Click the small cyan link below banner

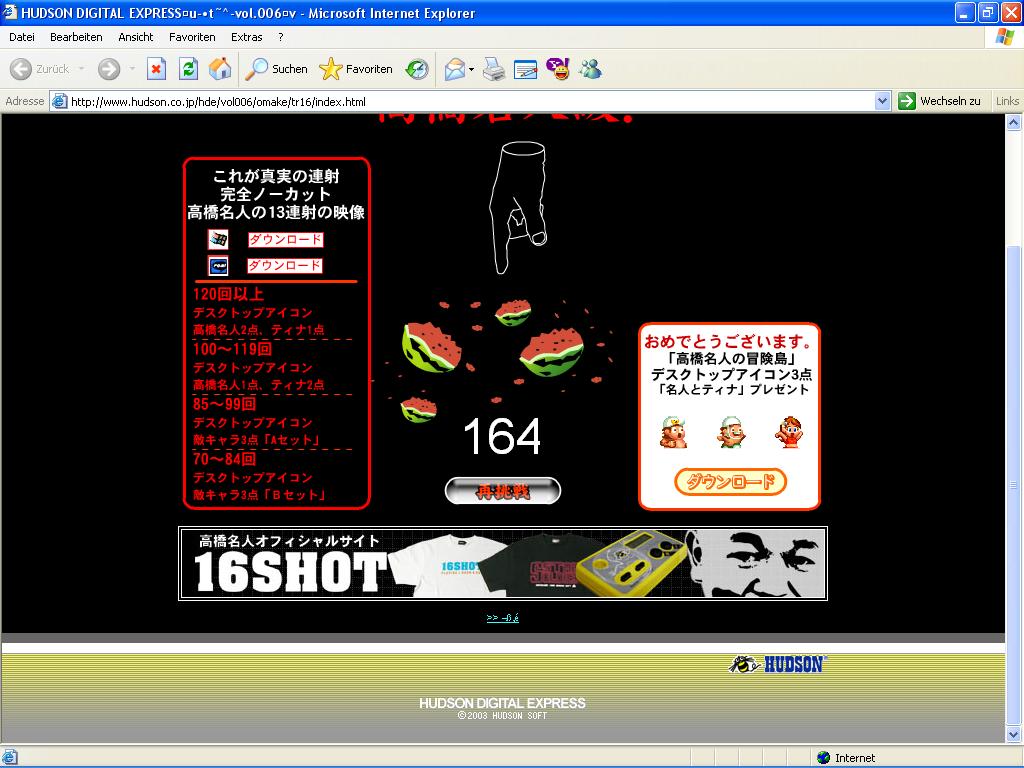point(502,617)
